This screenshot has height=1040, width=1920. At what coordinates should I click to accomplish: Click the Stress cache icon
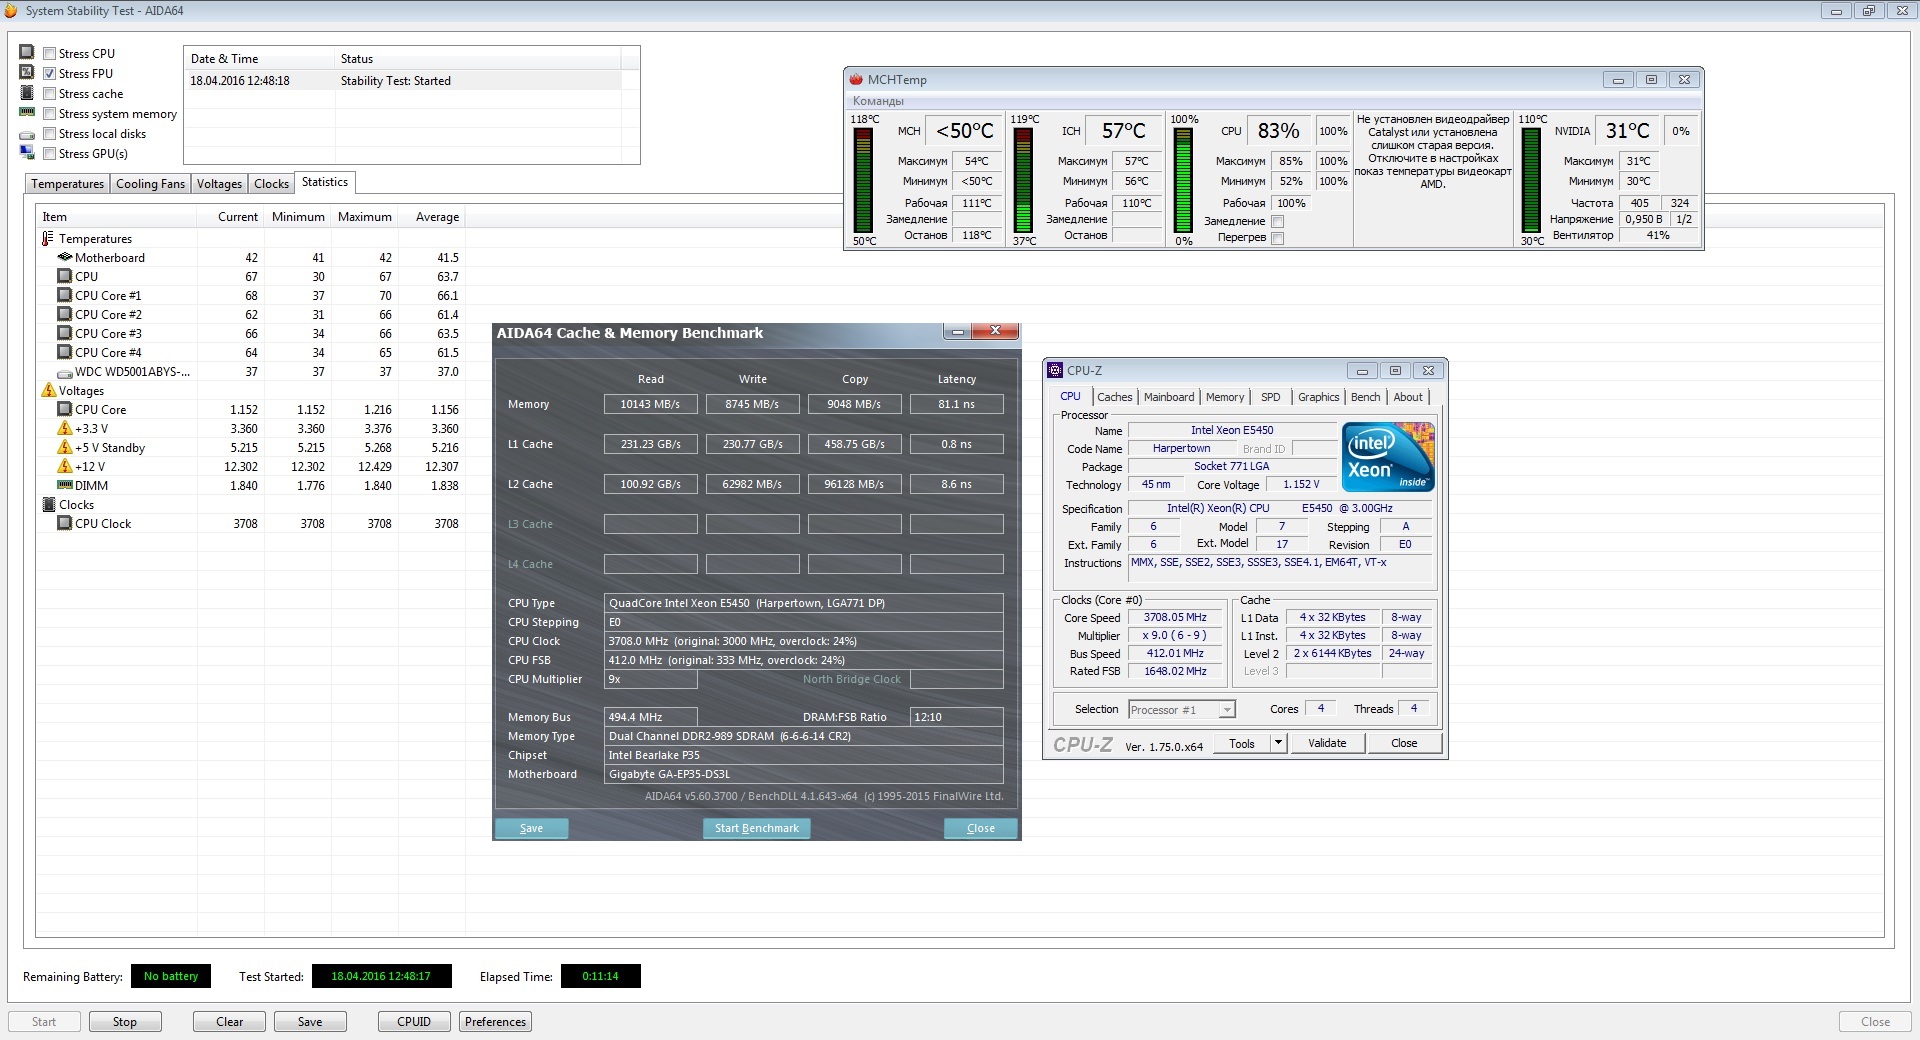pos(27,92)
